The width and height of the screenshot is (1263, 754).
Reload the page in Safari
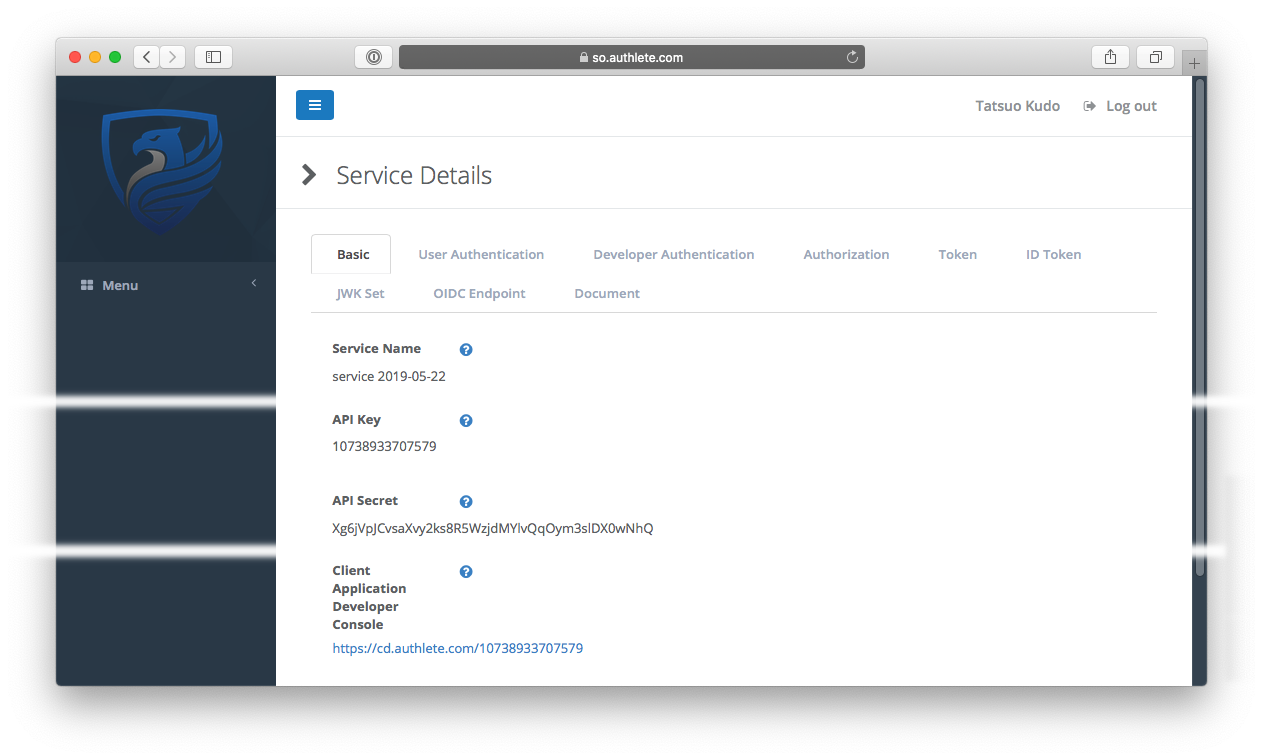click(x=852, y=57)
